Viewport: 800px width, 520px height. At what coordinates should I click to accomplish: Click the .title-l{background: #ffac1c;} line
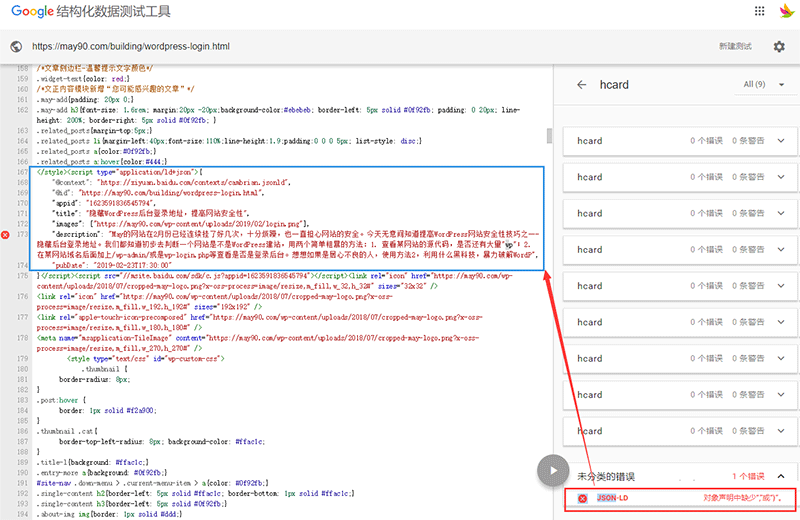tap(92, 462)
